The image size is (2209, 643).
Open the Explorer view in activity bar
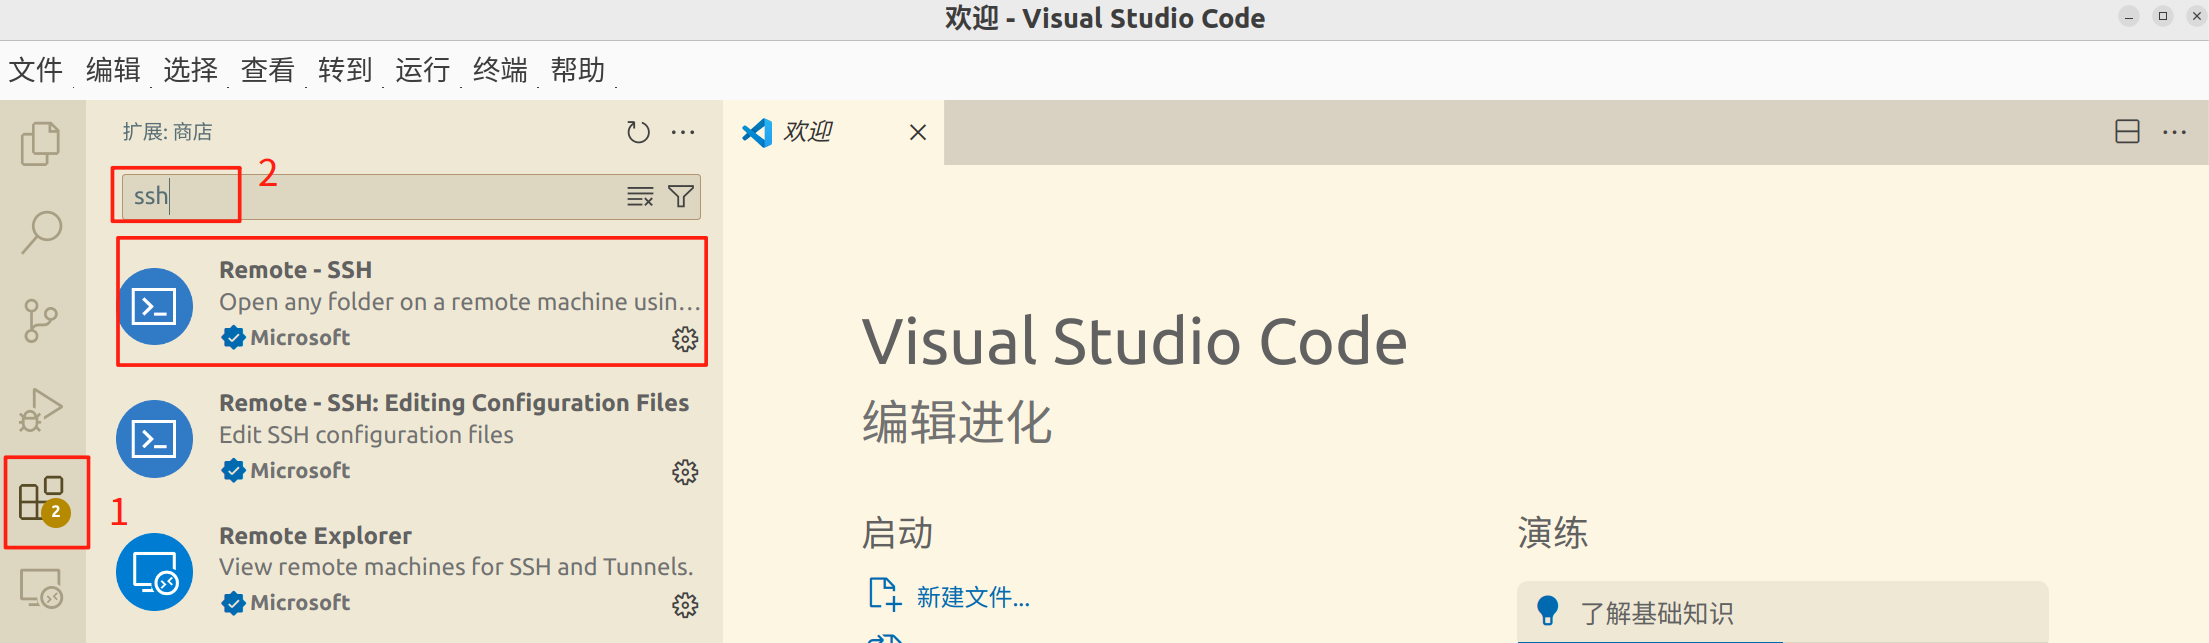click(x=41, y=143)
